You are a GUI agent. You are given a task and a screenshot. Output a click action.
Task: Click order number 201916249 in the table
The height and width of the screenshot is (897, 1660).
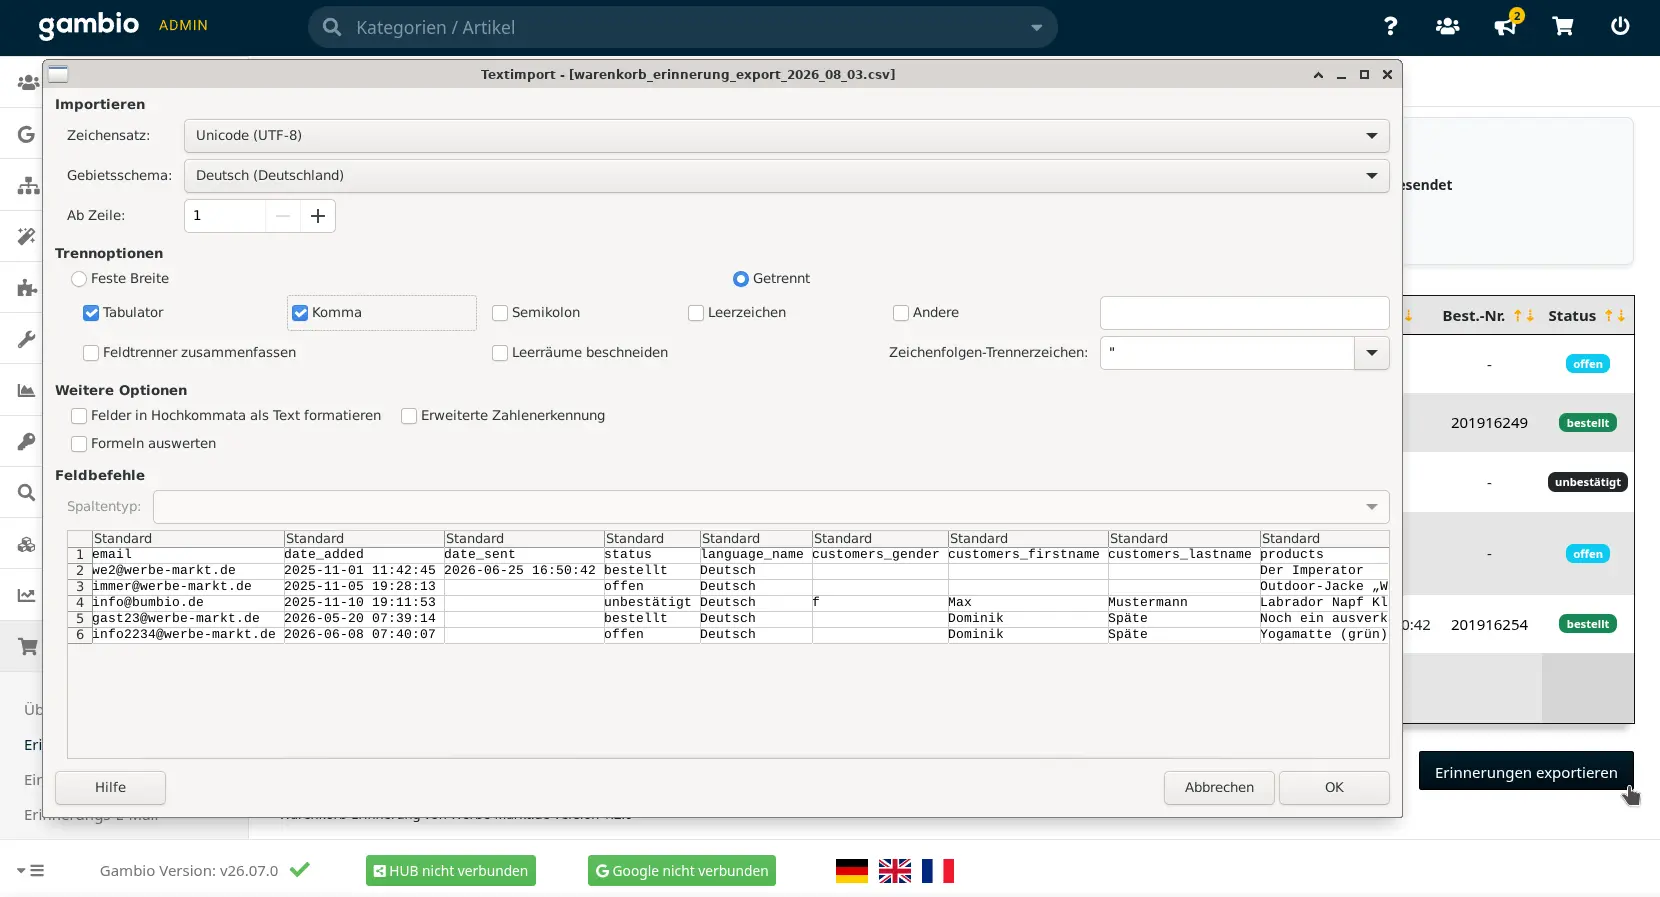[x=1489, y=423]
